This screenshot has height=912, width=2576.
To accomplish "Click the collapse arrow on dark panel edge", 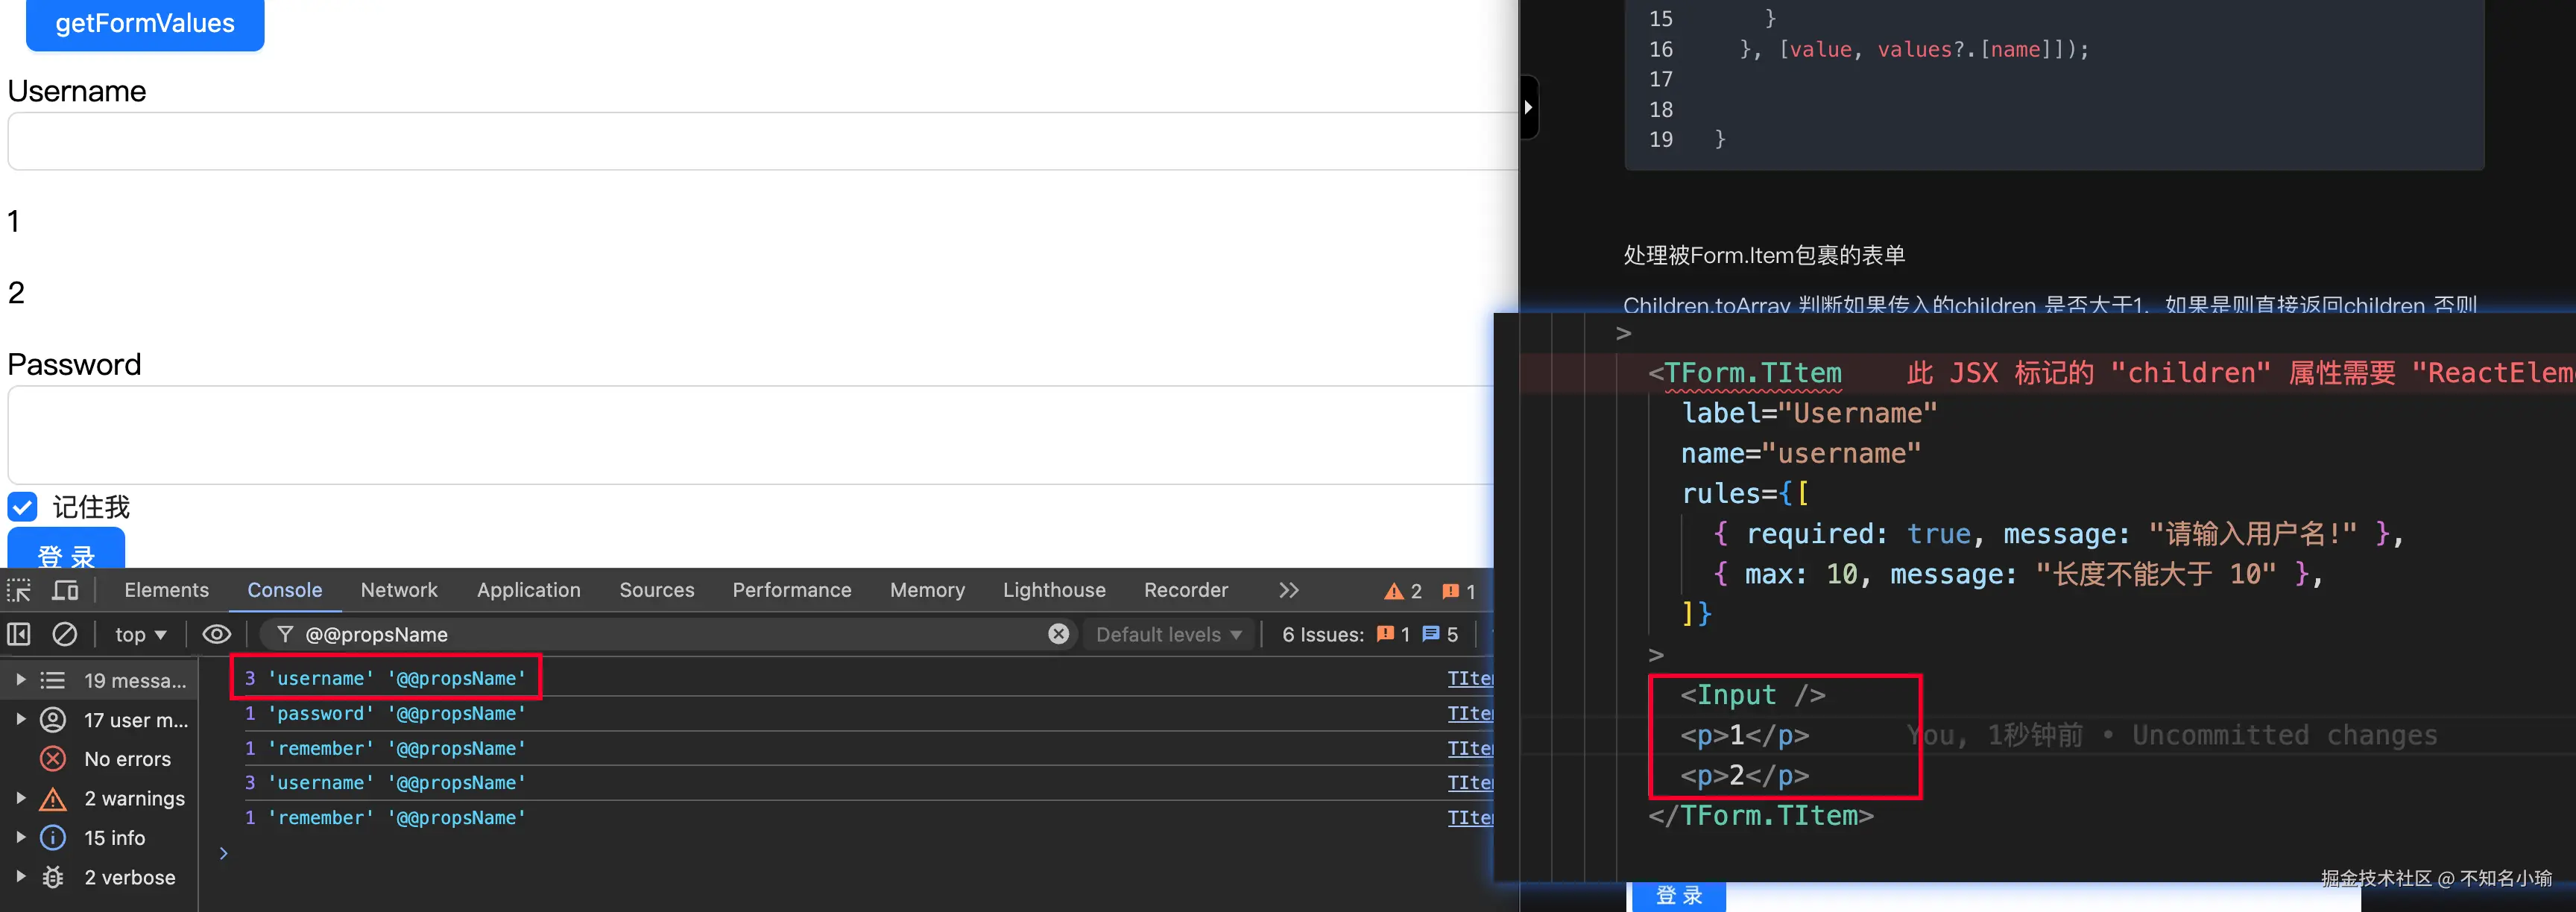I will (x=1528, y=107).
